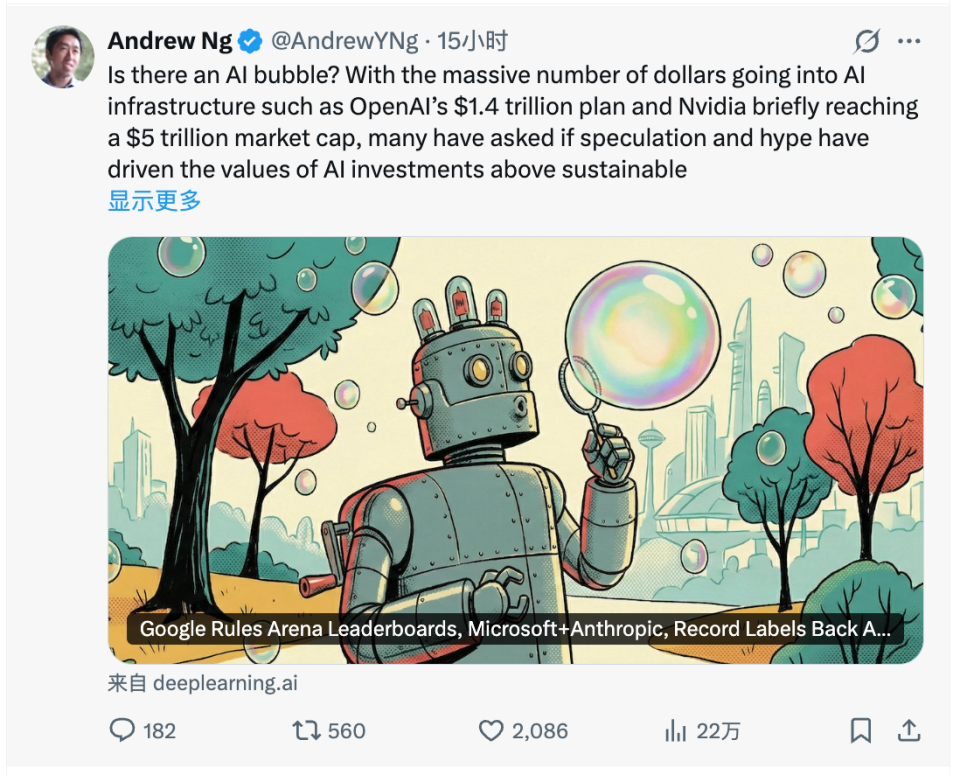Click the reply speech bubble icon
Image resolution: width=960 pixels, height=775 pixels.
122,731
